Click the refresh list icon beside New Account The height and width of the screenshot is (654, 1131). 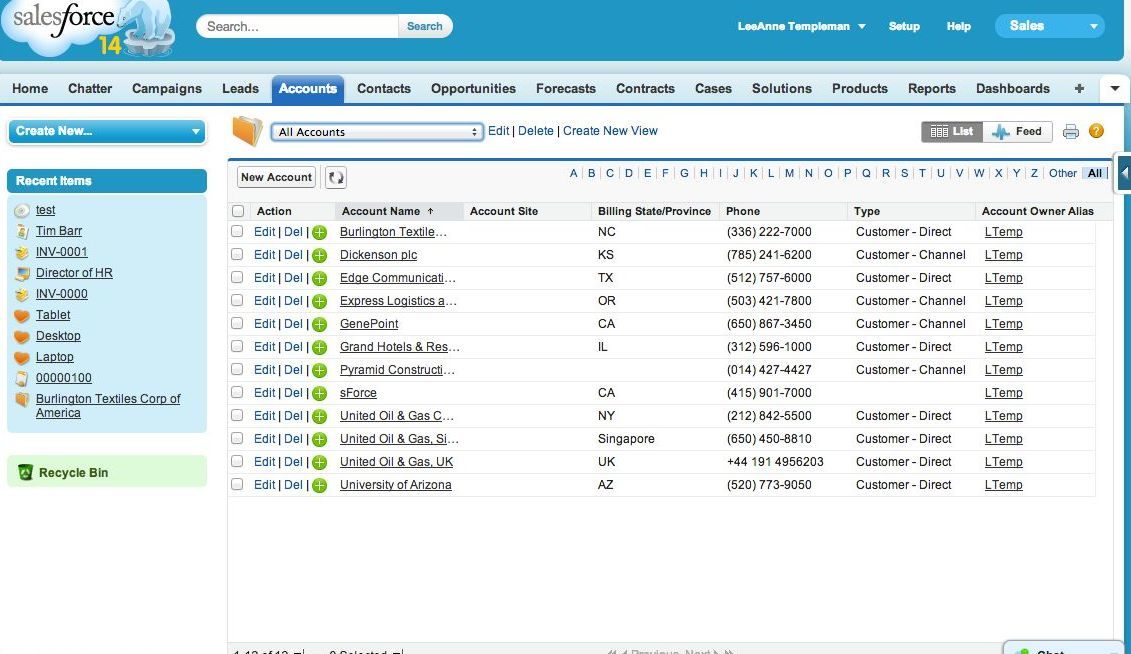pos(336,177)
